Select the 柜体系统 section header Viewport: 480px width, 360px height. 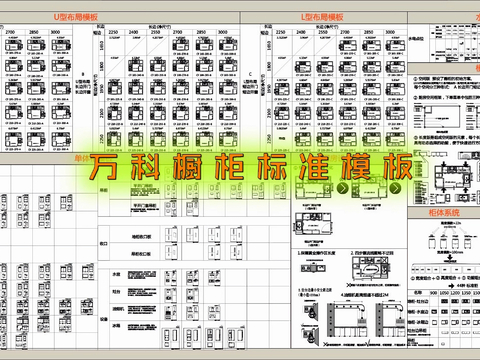pyautogui.click(x=444, y=212)
